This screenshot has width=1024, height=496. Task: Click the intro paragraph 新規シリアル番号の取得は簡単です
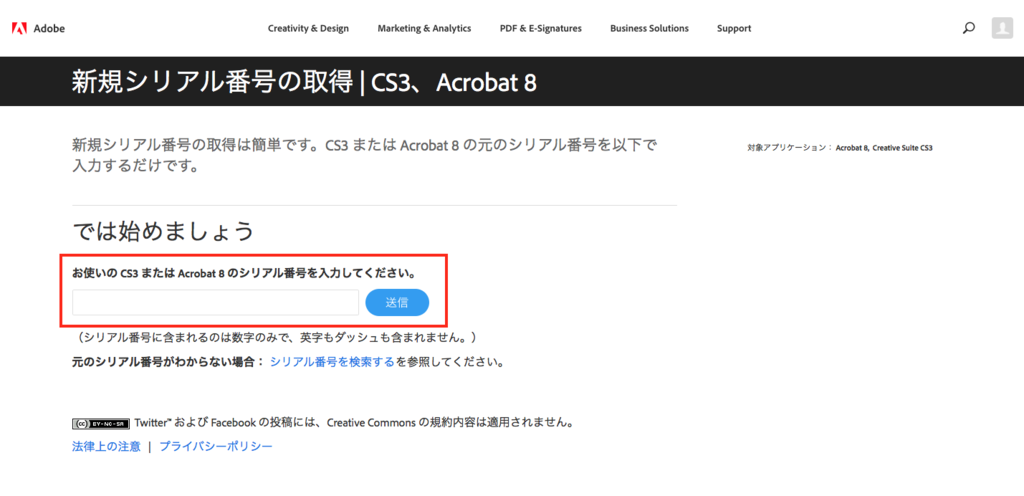tap(365, 155)
